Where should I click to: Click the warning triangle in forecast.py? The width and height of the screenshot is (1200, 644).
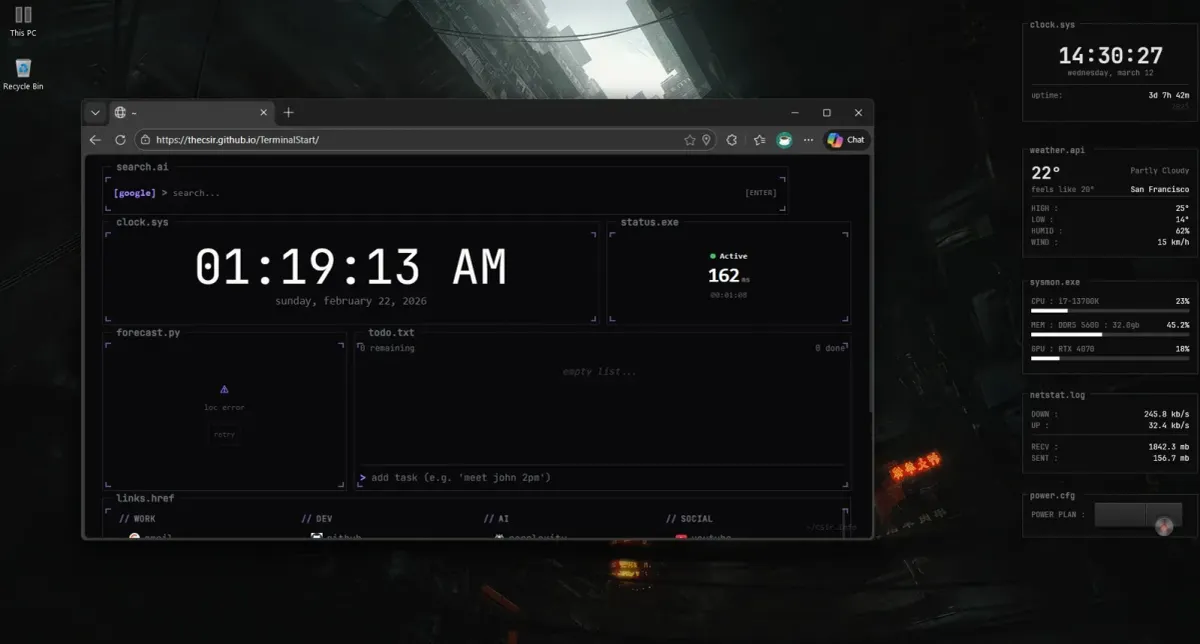(224, 389)
